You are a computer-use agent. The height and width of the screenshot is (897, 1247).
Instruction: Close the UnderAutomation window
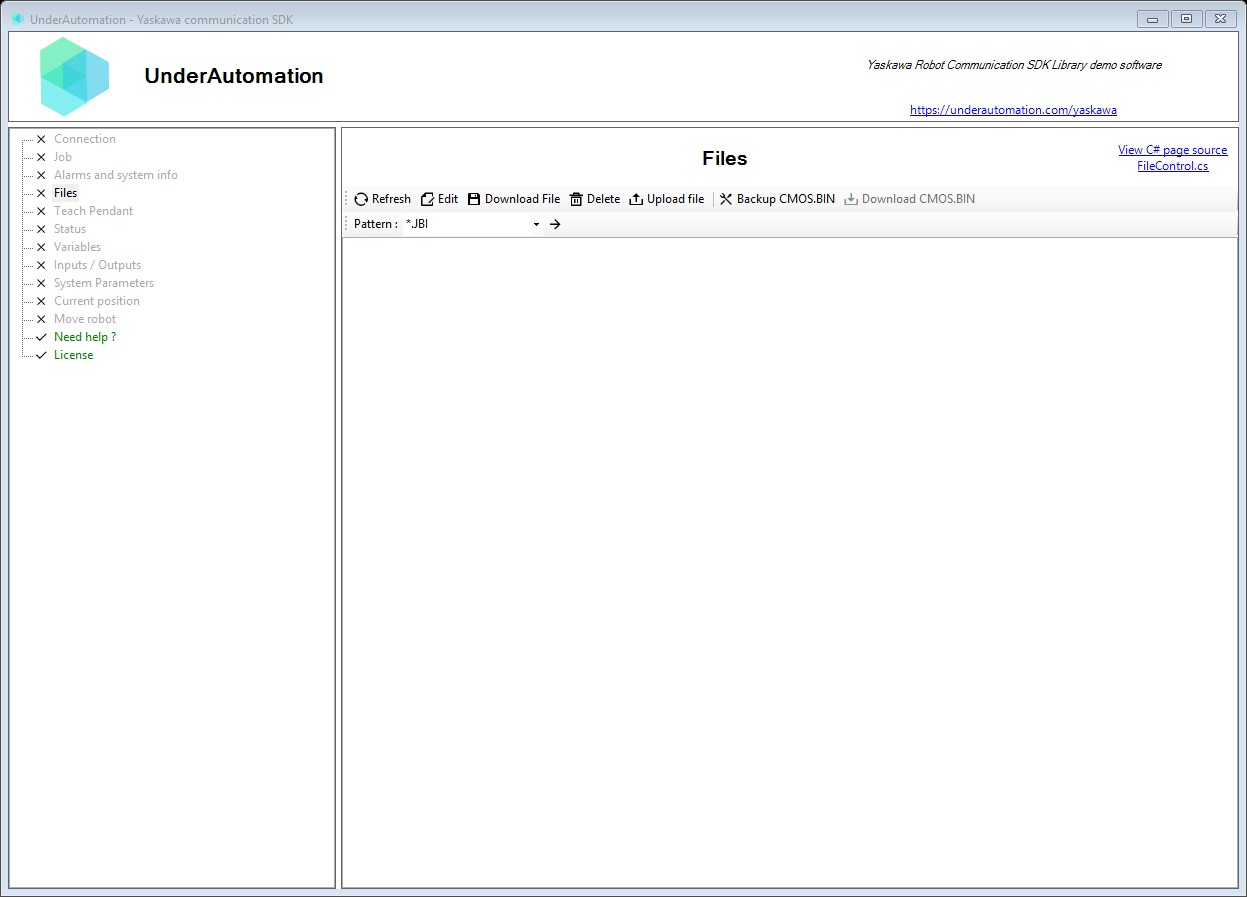(x=1219, y=18)
